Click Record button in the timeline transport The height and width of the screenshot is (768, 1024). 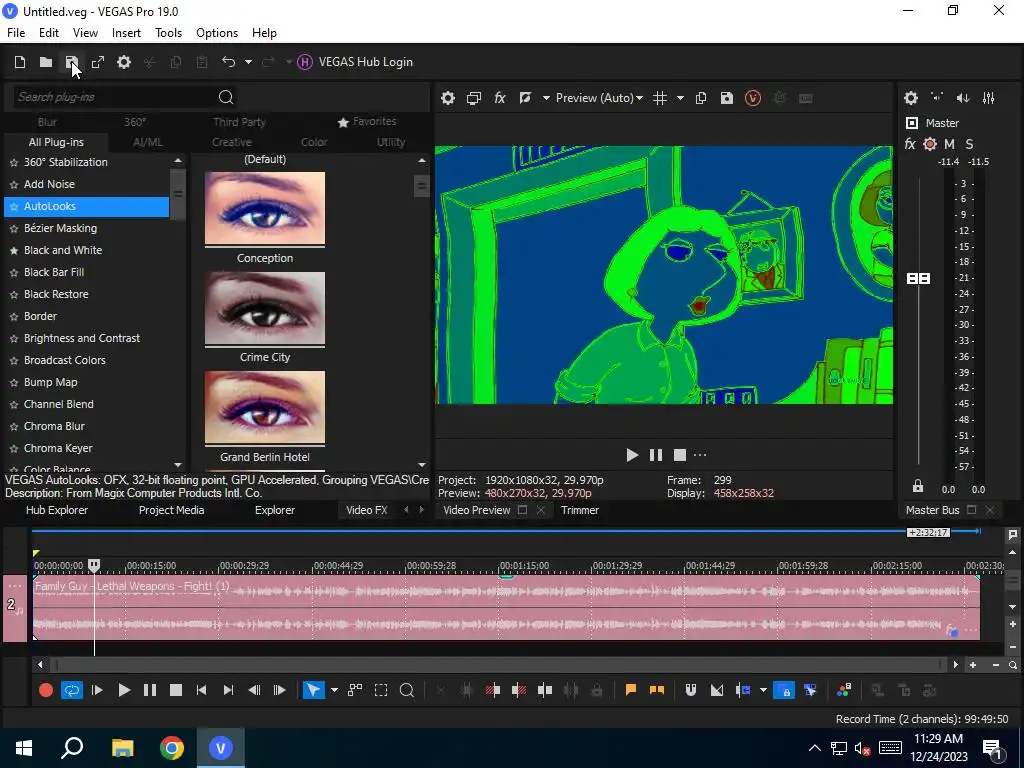pyautogui.click(x=46, y=690)
